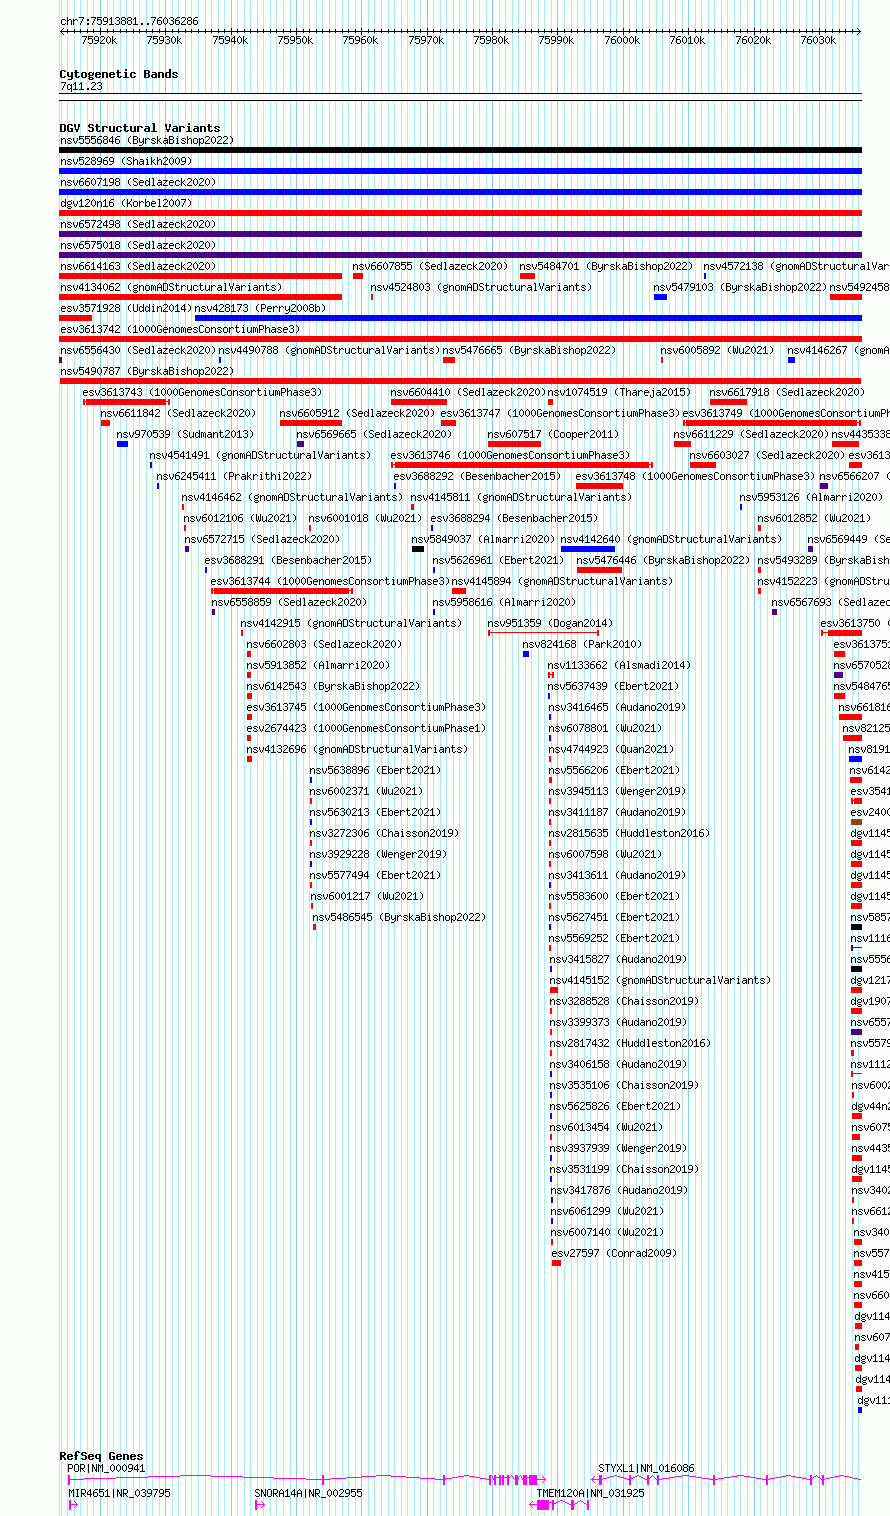Click esv27597 (Conrad2009) label
Screen dimensions: 890x1516
point(614,1253)
